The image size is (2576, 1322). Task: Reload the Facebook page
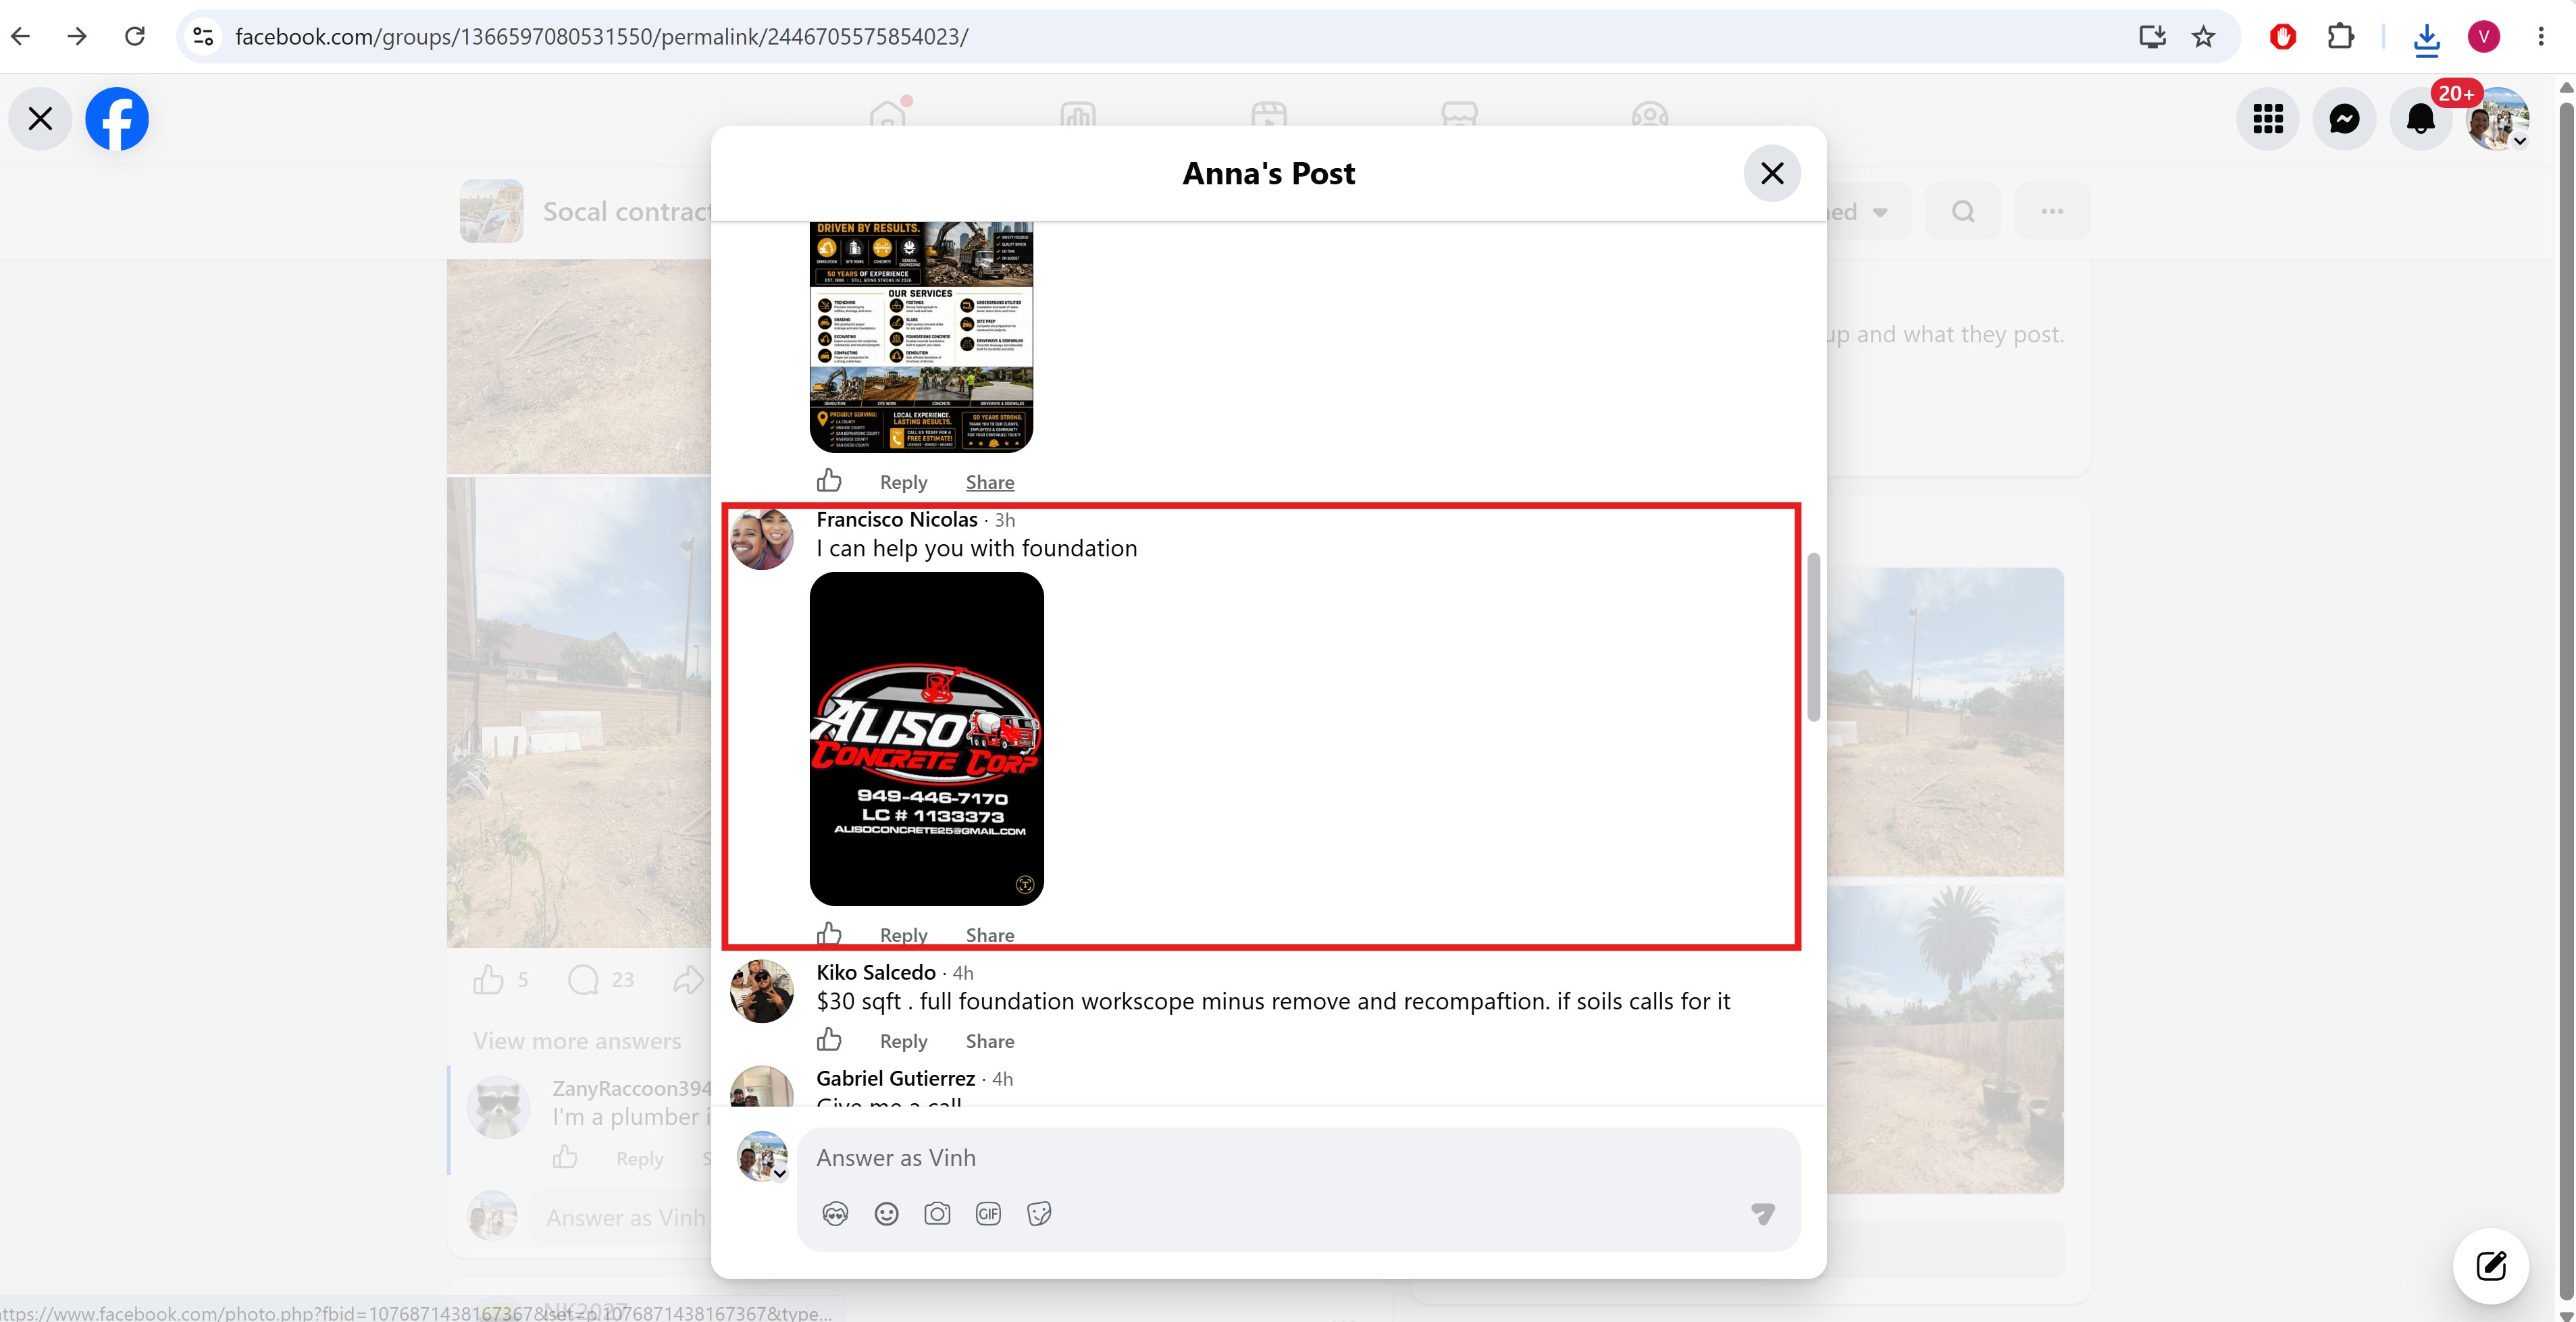coord(135,37)
